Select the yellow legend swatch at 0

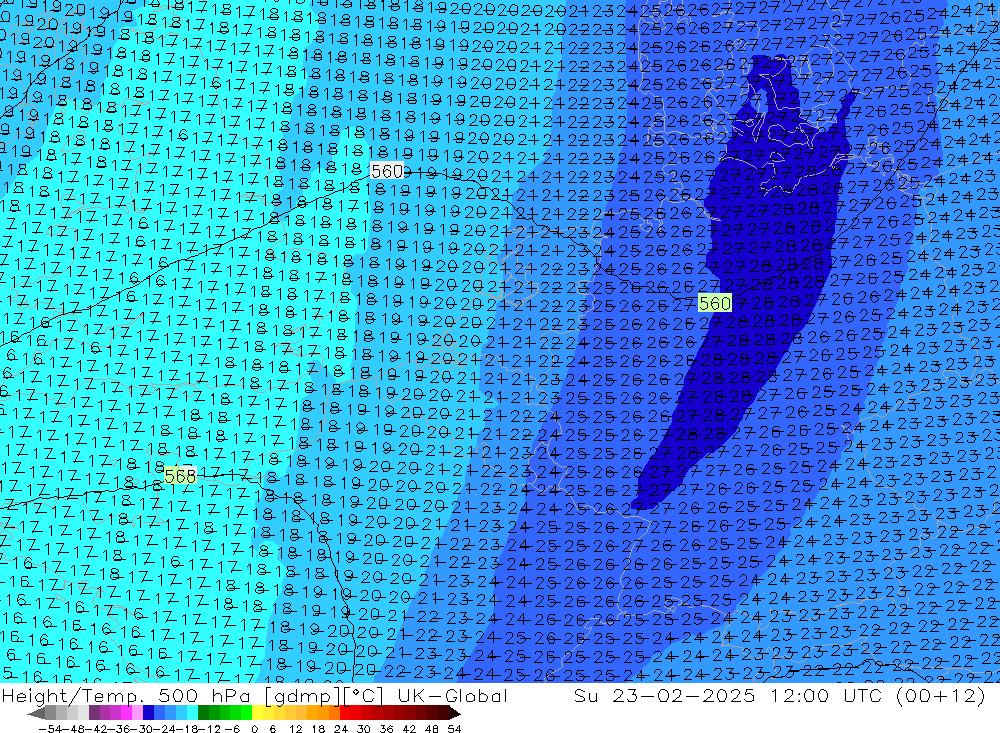click(257, 713)
